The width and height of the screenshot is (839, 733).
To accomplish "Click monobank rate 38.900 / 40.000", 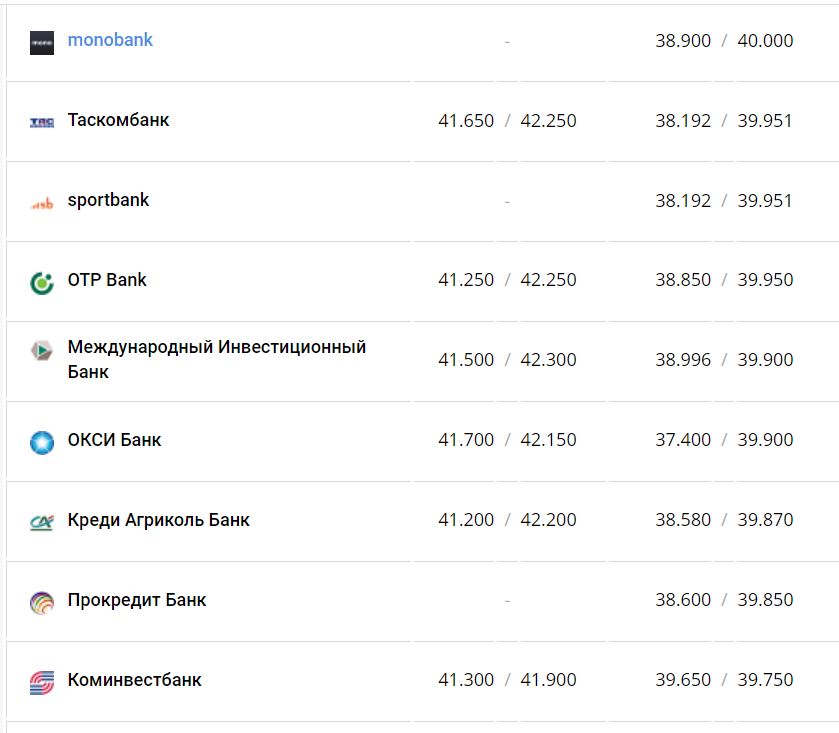I will (x=724, y=41).
